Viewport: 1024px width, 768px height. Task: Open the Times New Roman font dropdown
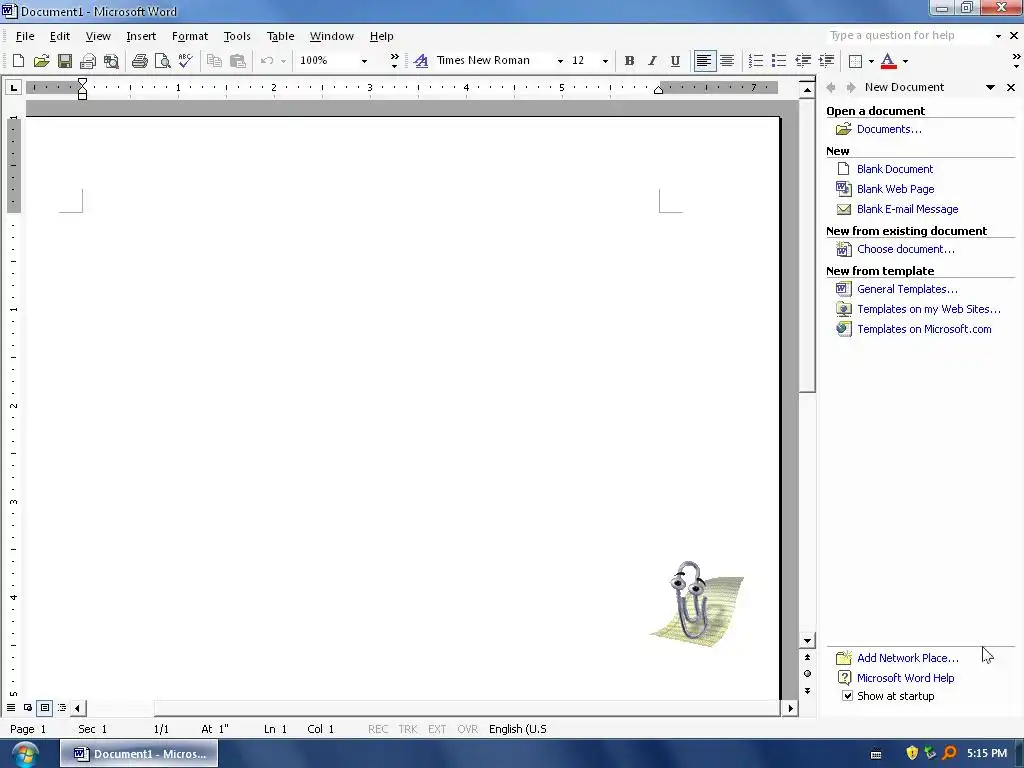[560, 61]
